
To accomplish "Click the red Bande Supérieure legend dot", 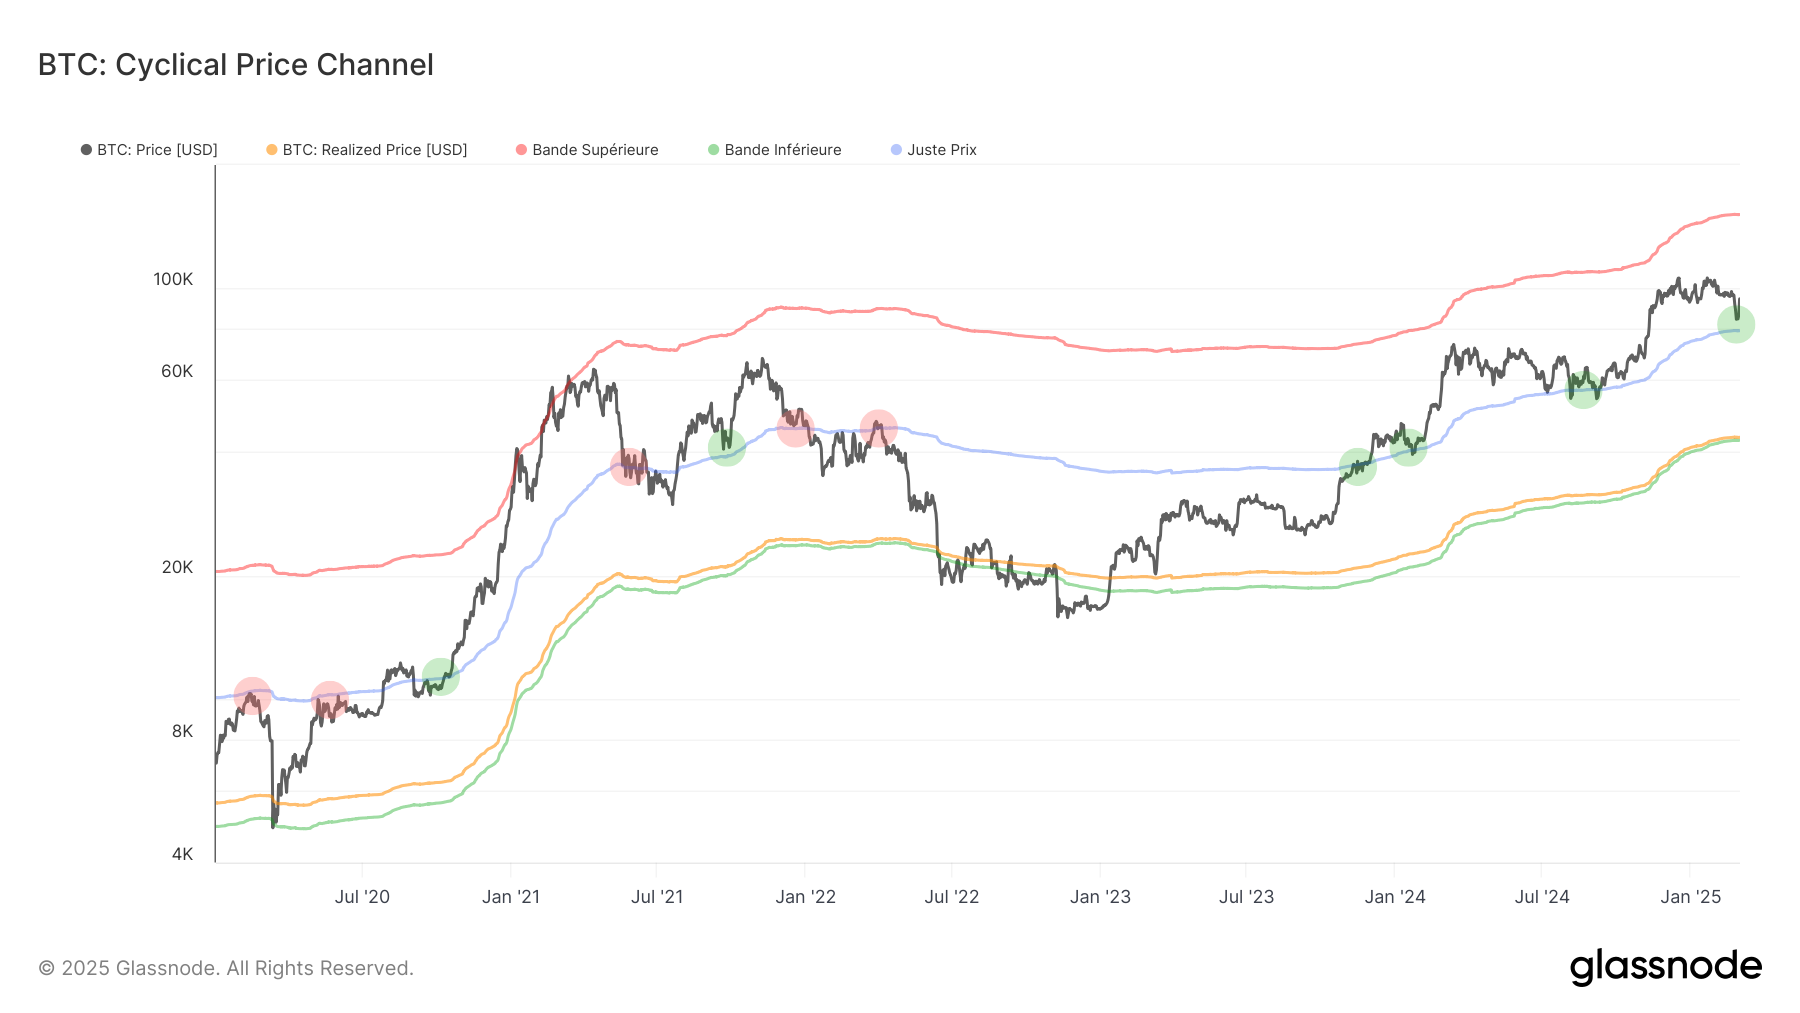I will (521, 149).
